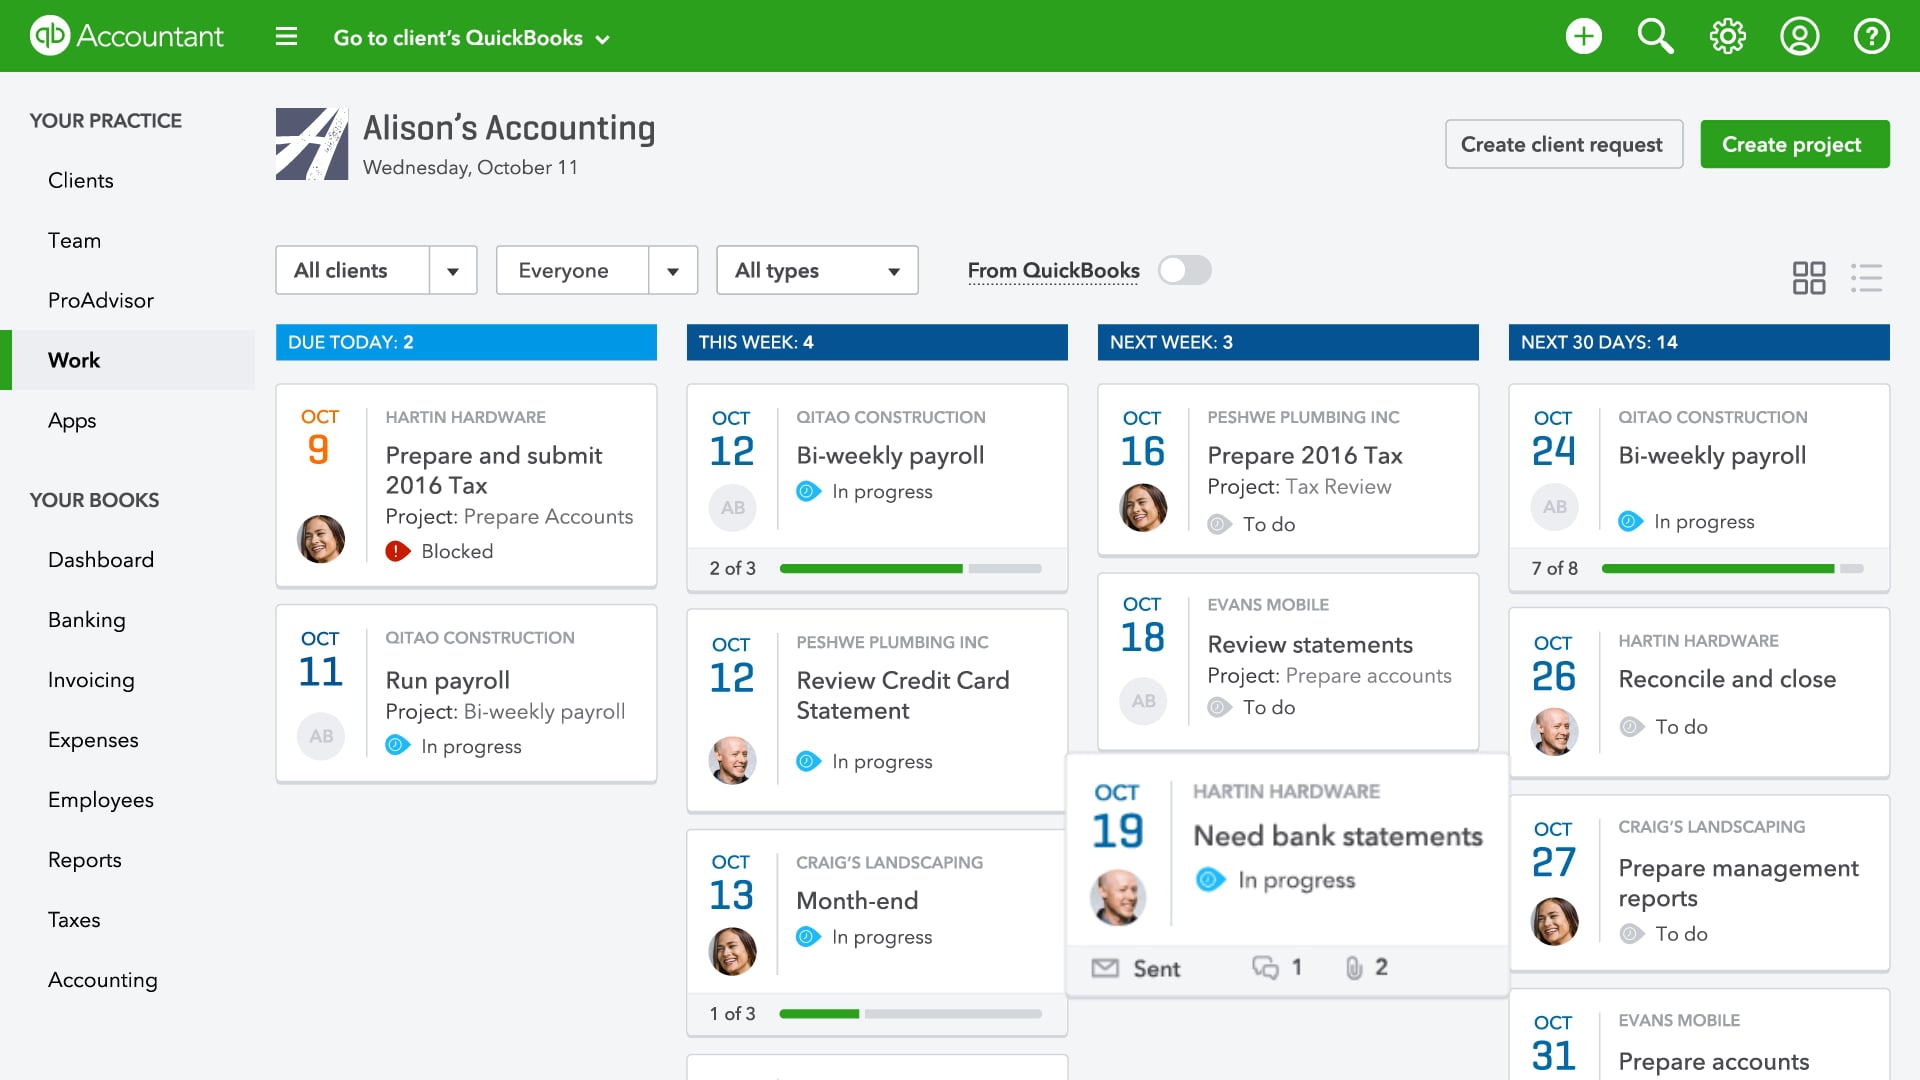The image size is (1920, 1080).
Task: Open Banking in the sidebar
Action: tap(87, 619)
